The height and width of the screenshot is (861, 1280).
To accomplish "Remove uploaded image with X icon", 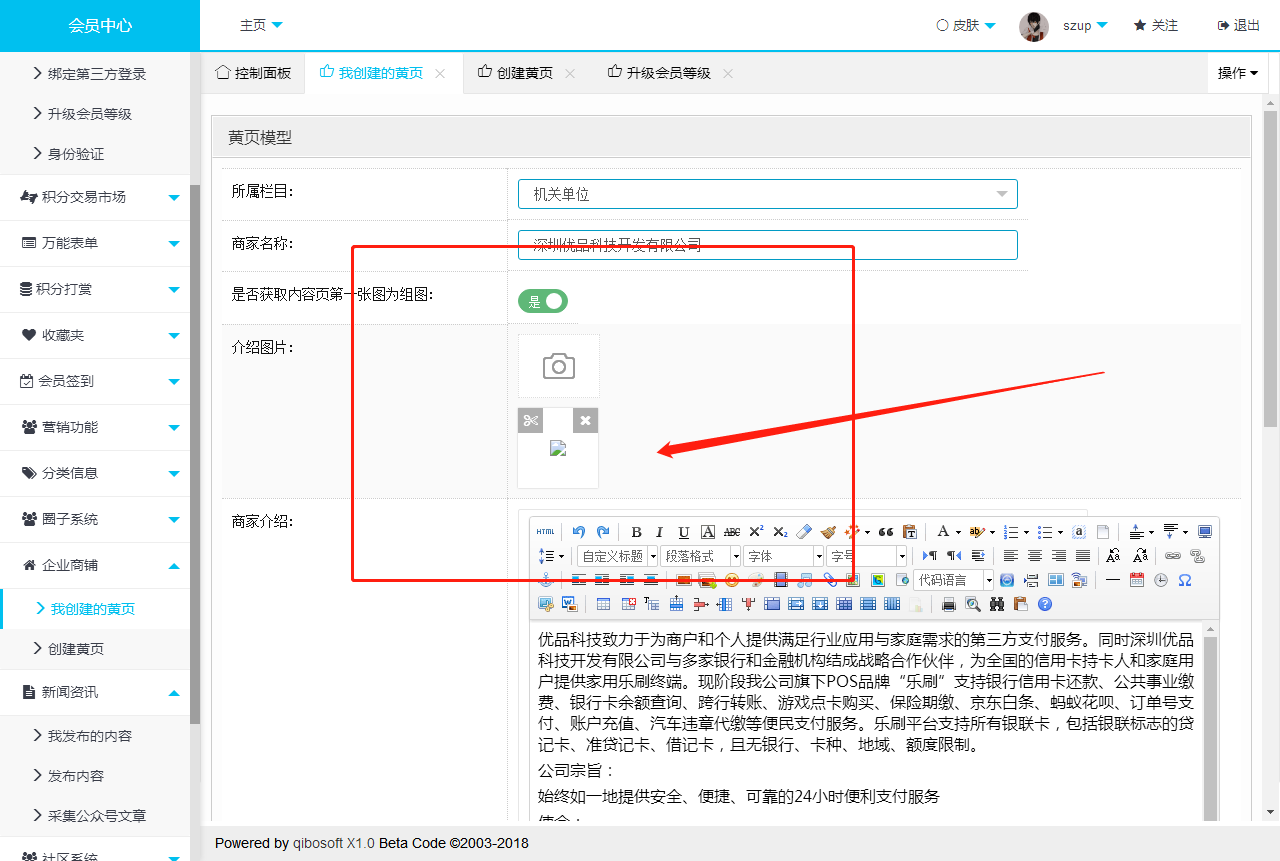I will coord(586,420).
